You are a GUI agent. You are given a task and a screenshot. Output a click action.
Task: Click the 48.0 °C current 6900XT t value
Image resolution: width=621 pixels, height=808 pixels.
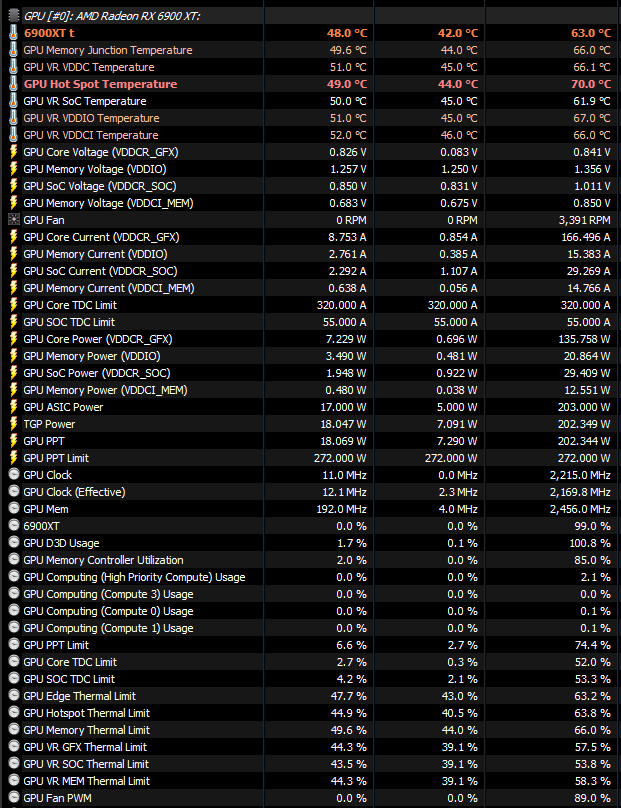click(347, 33)
